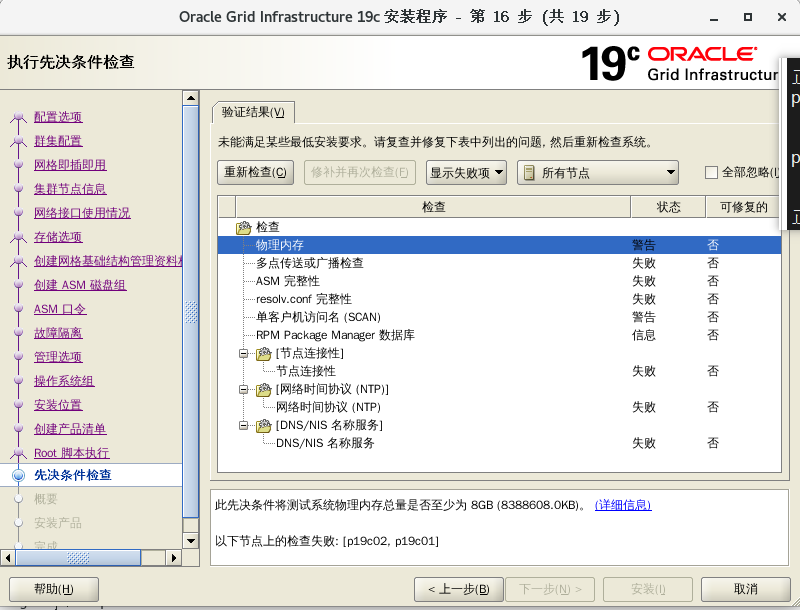Screen dimensions: 800x610
Task: Click the sidebar vertical scrollbar thumb
Action: pos(191,312)
